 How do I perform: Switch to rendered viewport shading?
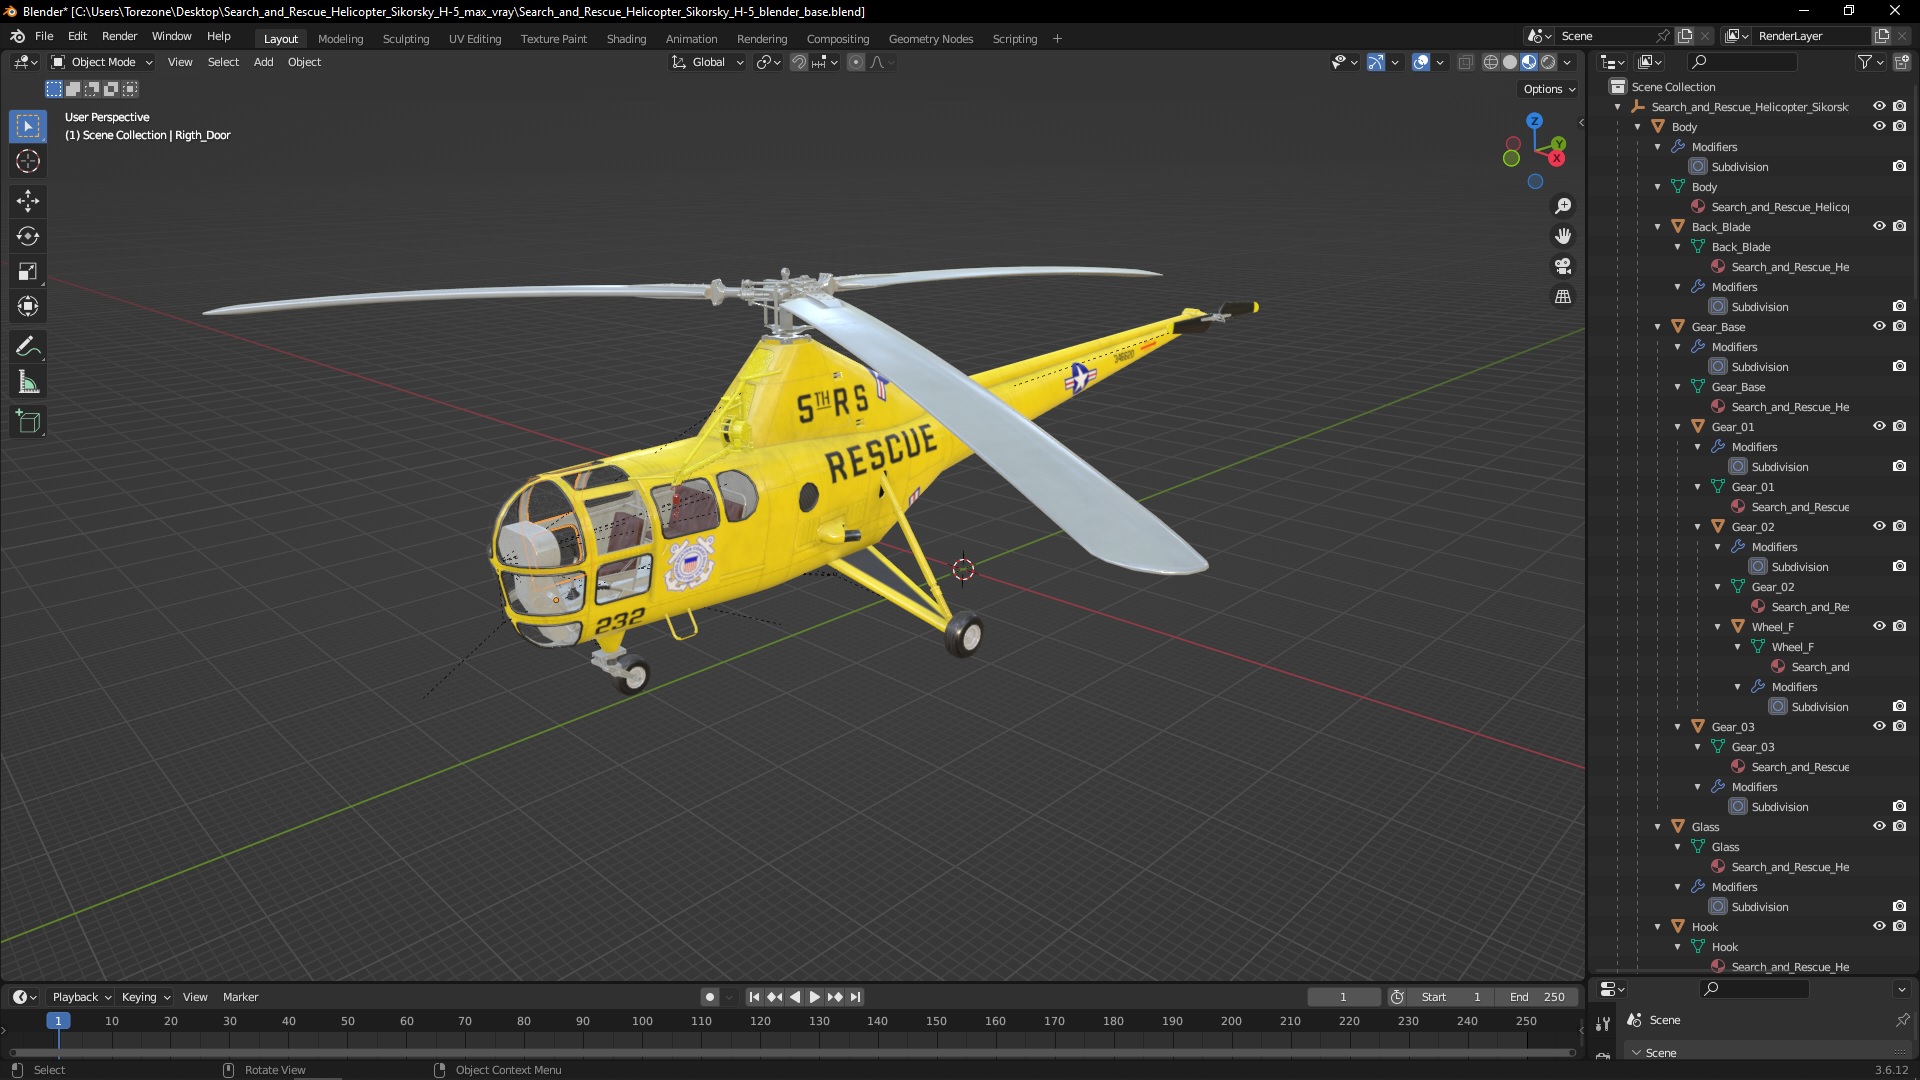pyautogui.click(x=1548, y=62)
